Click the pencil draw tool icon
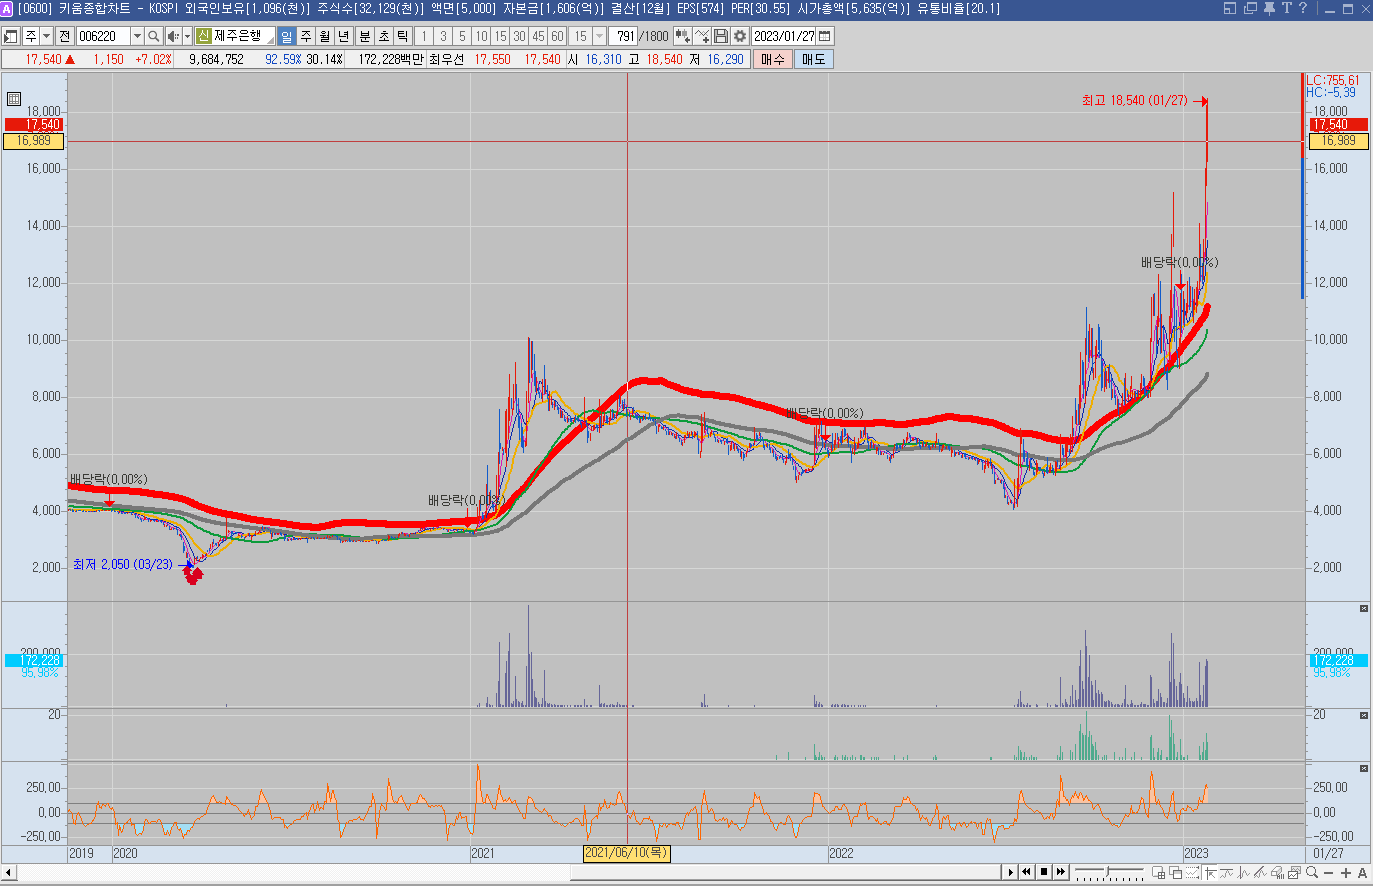Viewport: 1373px width, 886px height. (1260, 873)
